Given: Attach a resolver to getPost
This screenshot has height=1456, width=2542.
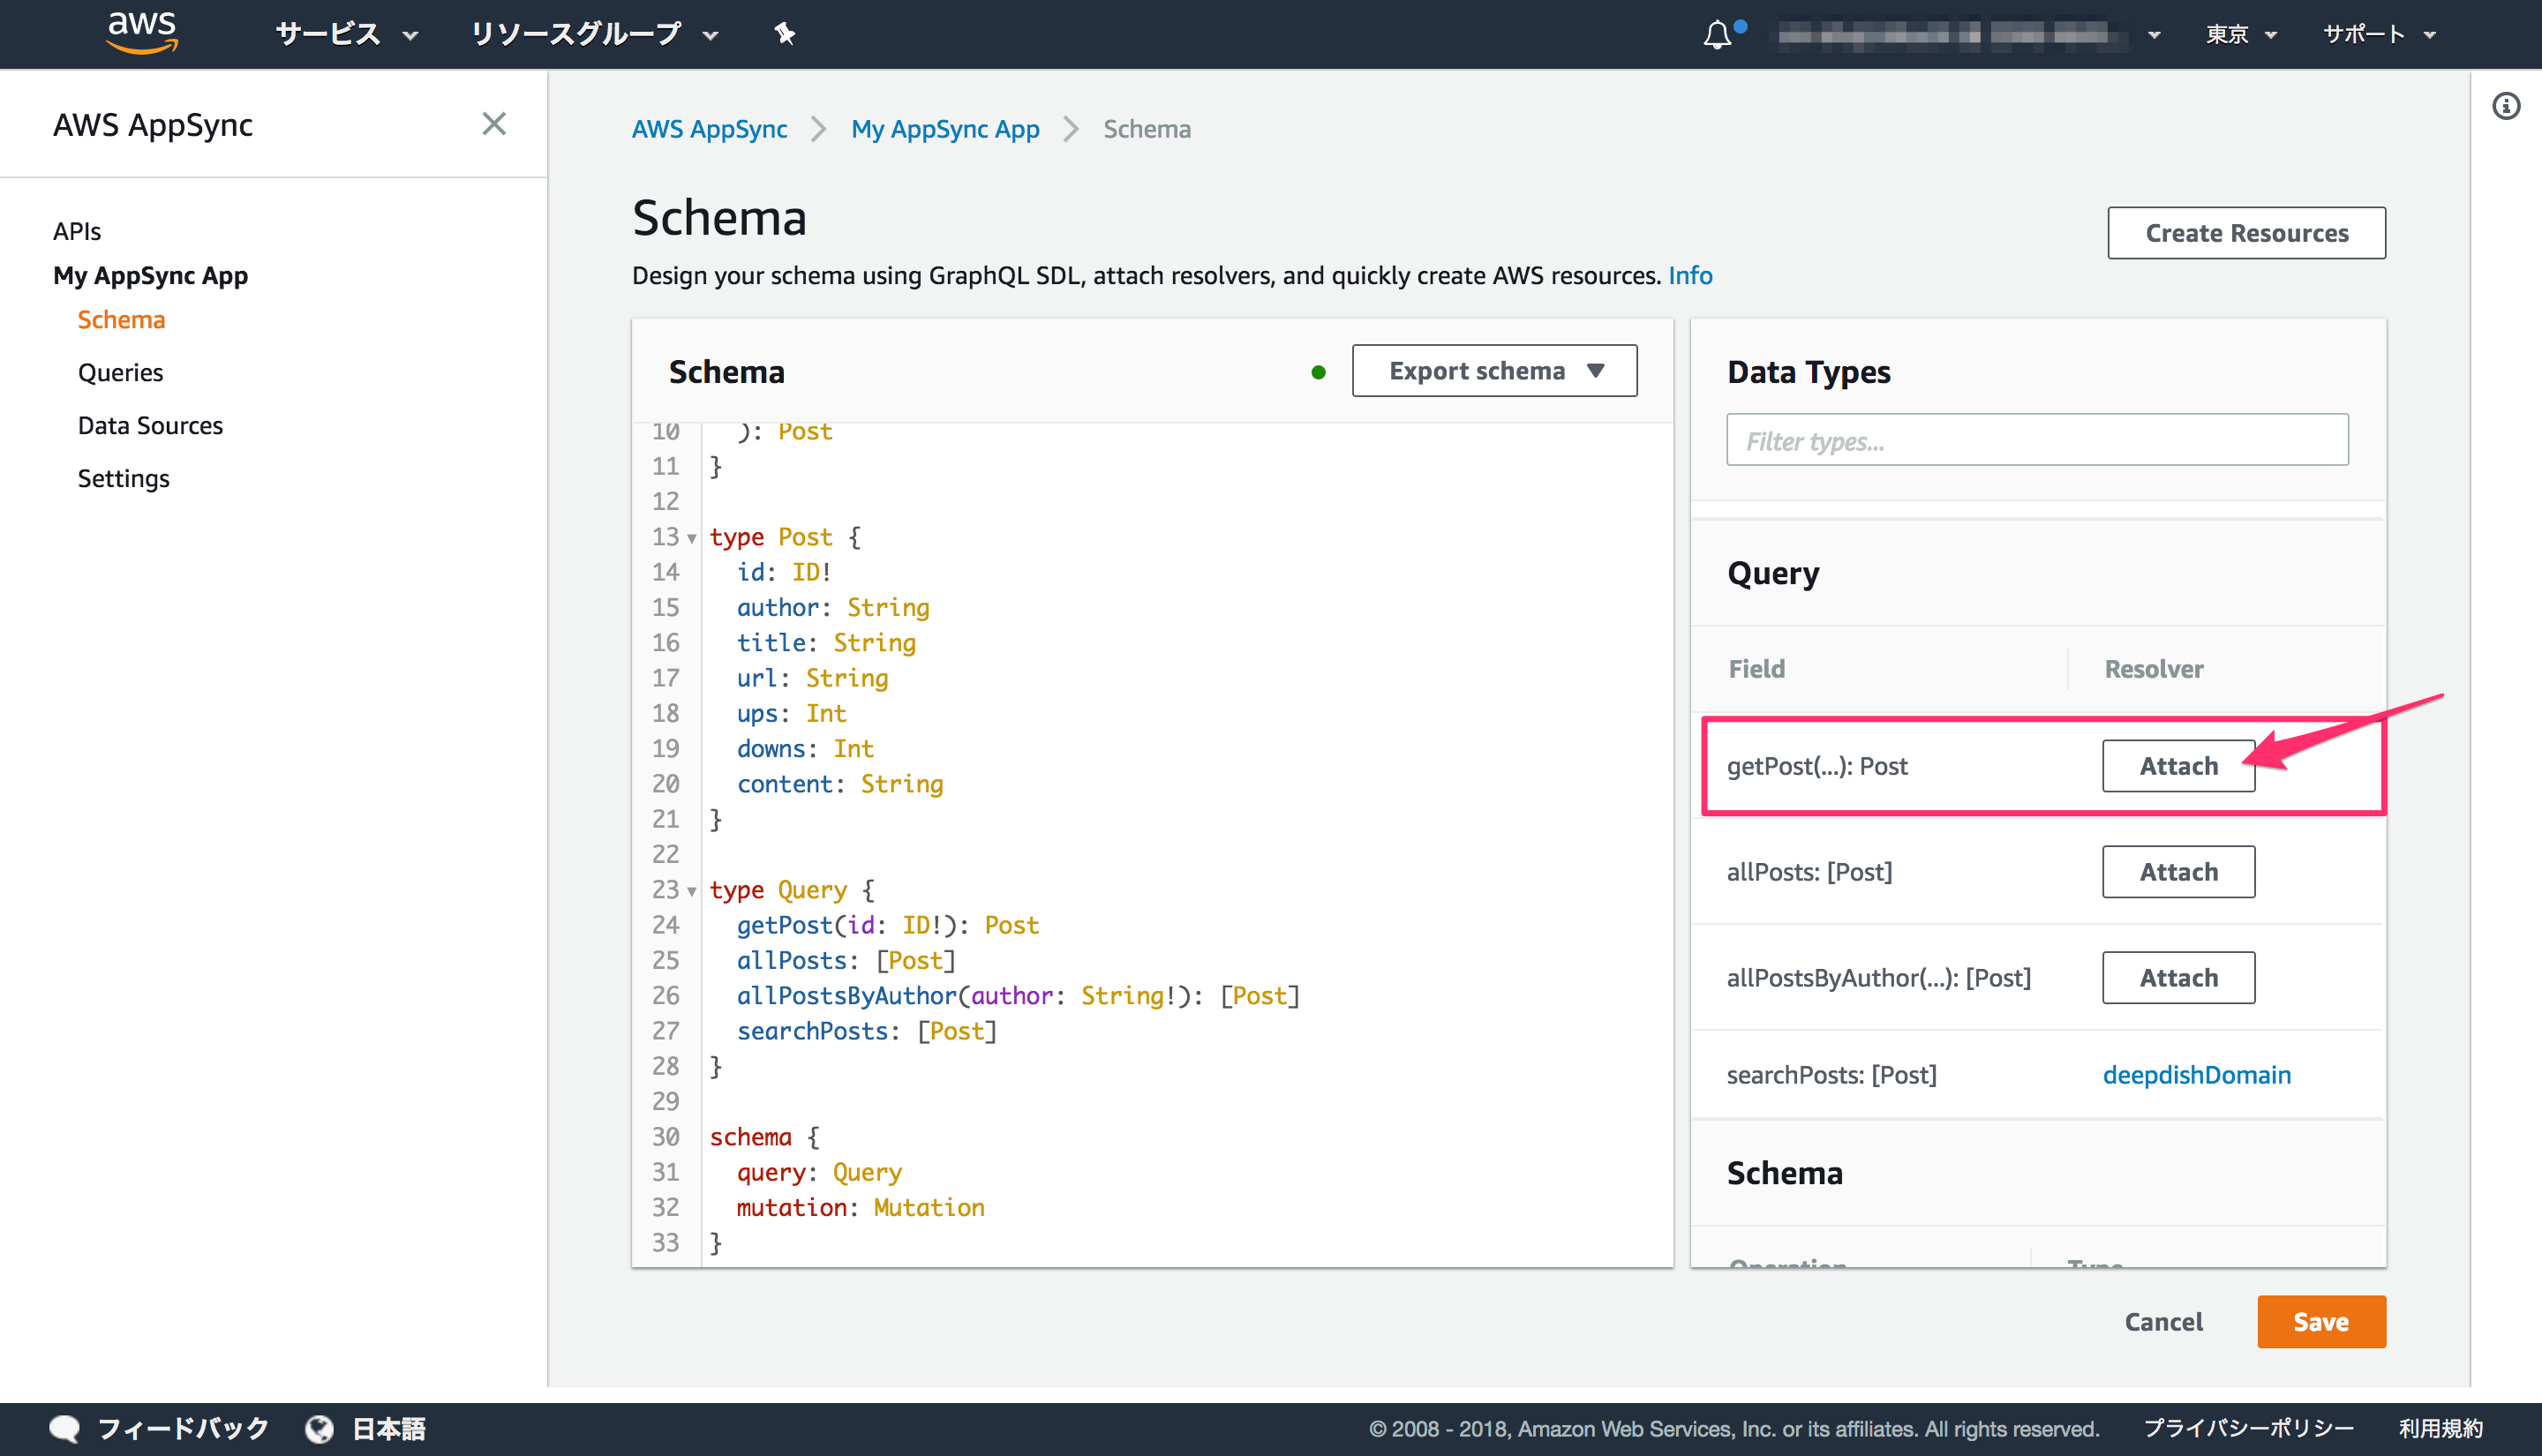Looking at the screenshot, I should (2178, 766).
